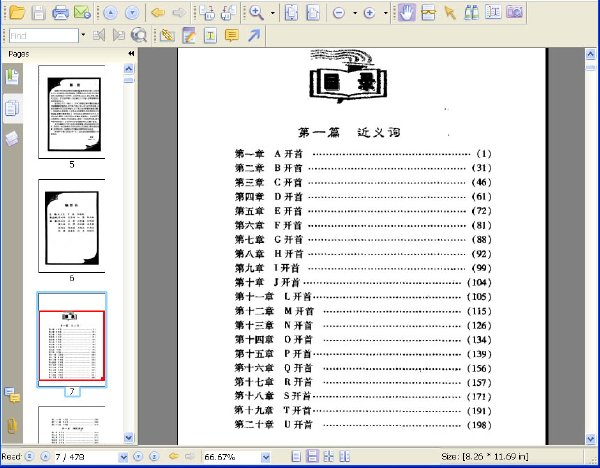600x468 pixels.
Task: Switch to Single Page layout
Action: (296, 456)
